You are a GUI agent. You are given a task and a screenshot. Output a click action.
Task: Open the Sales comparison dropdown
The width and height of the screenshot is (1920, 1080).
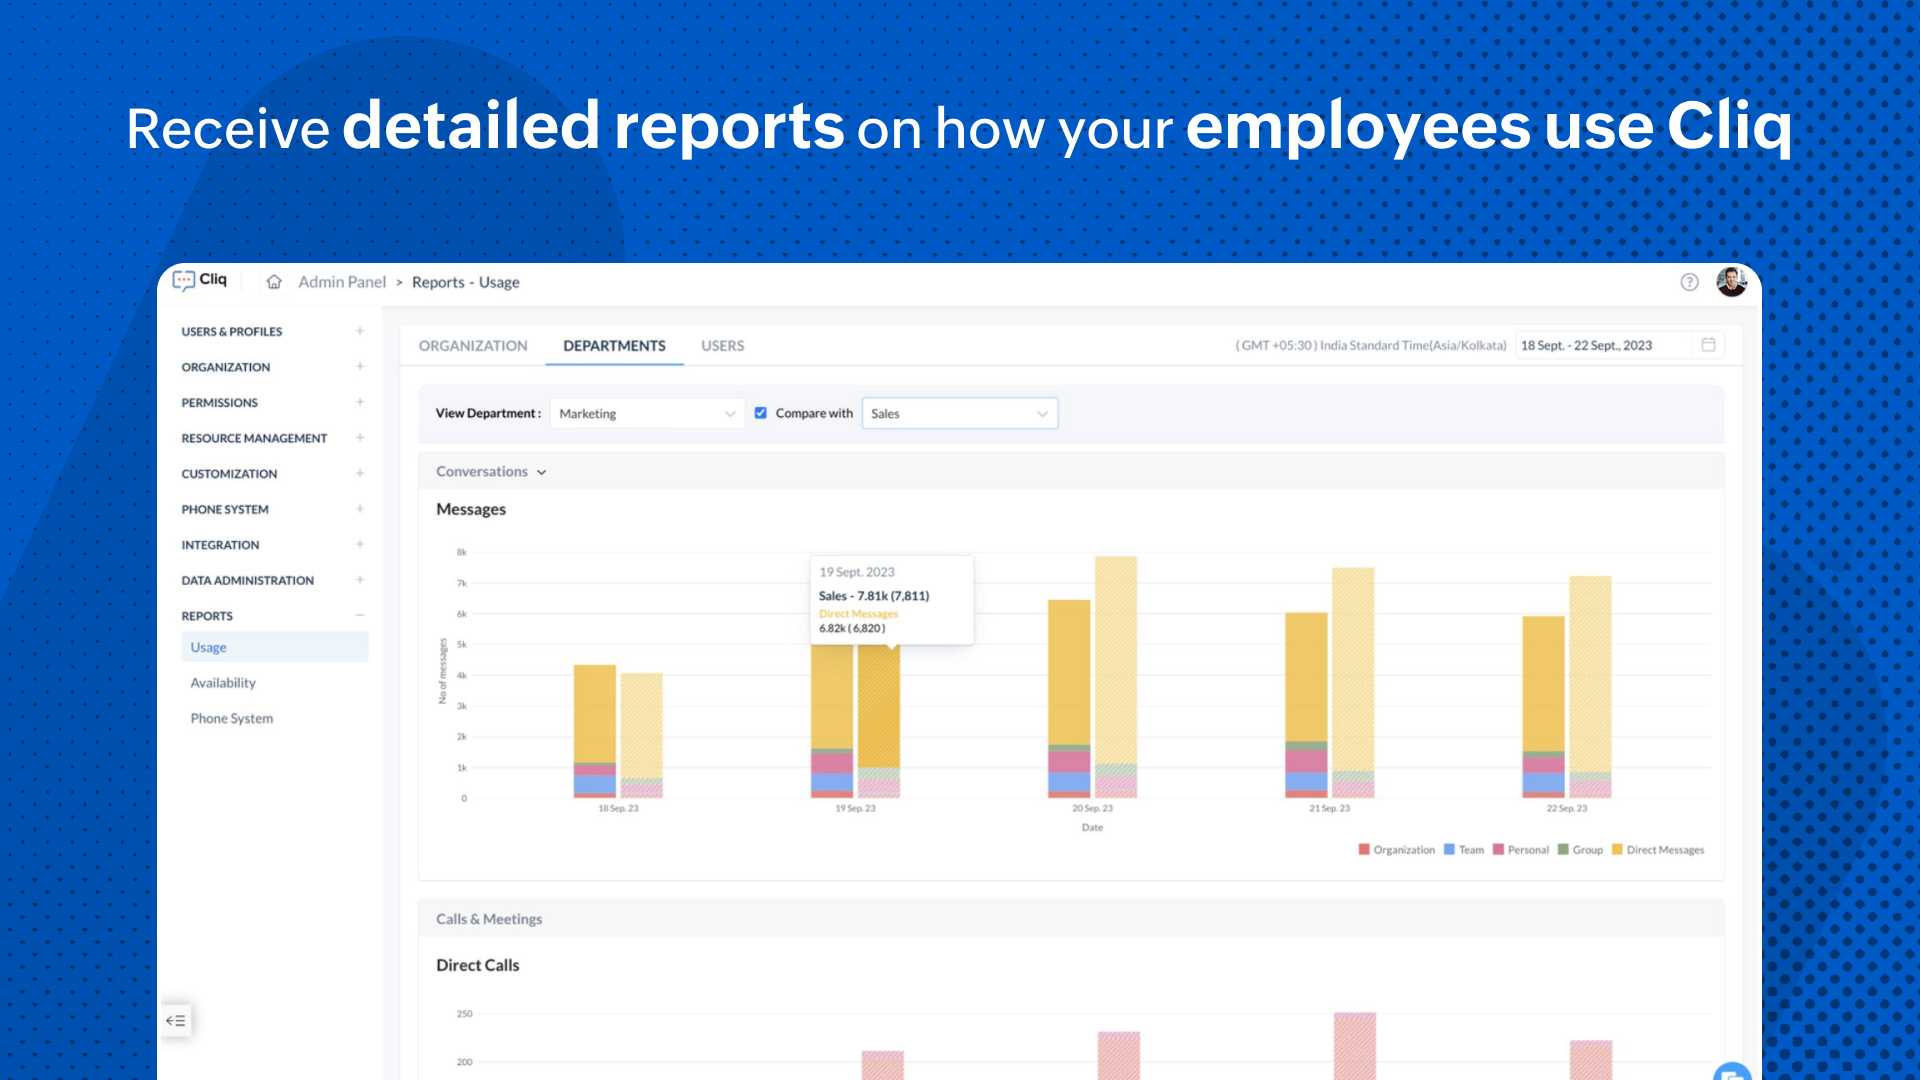[x=959, y=414]
